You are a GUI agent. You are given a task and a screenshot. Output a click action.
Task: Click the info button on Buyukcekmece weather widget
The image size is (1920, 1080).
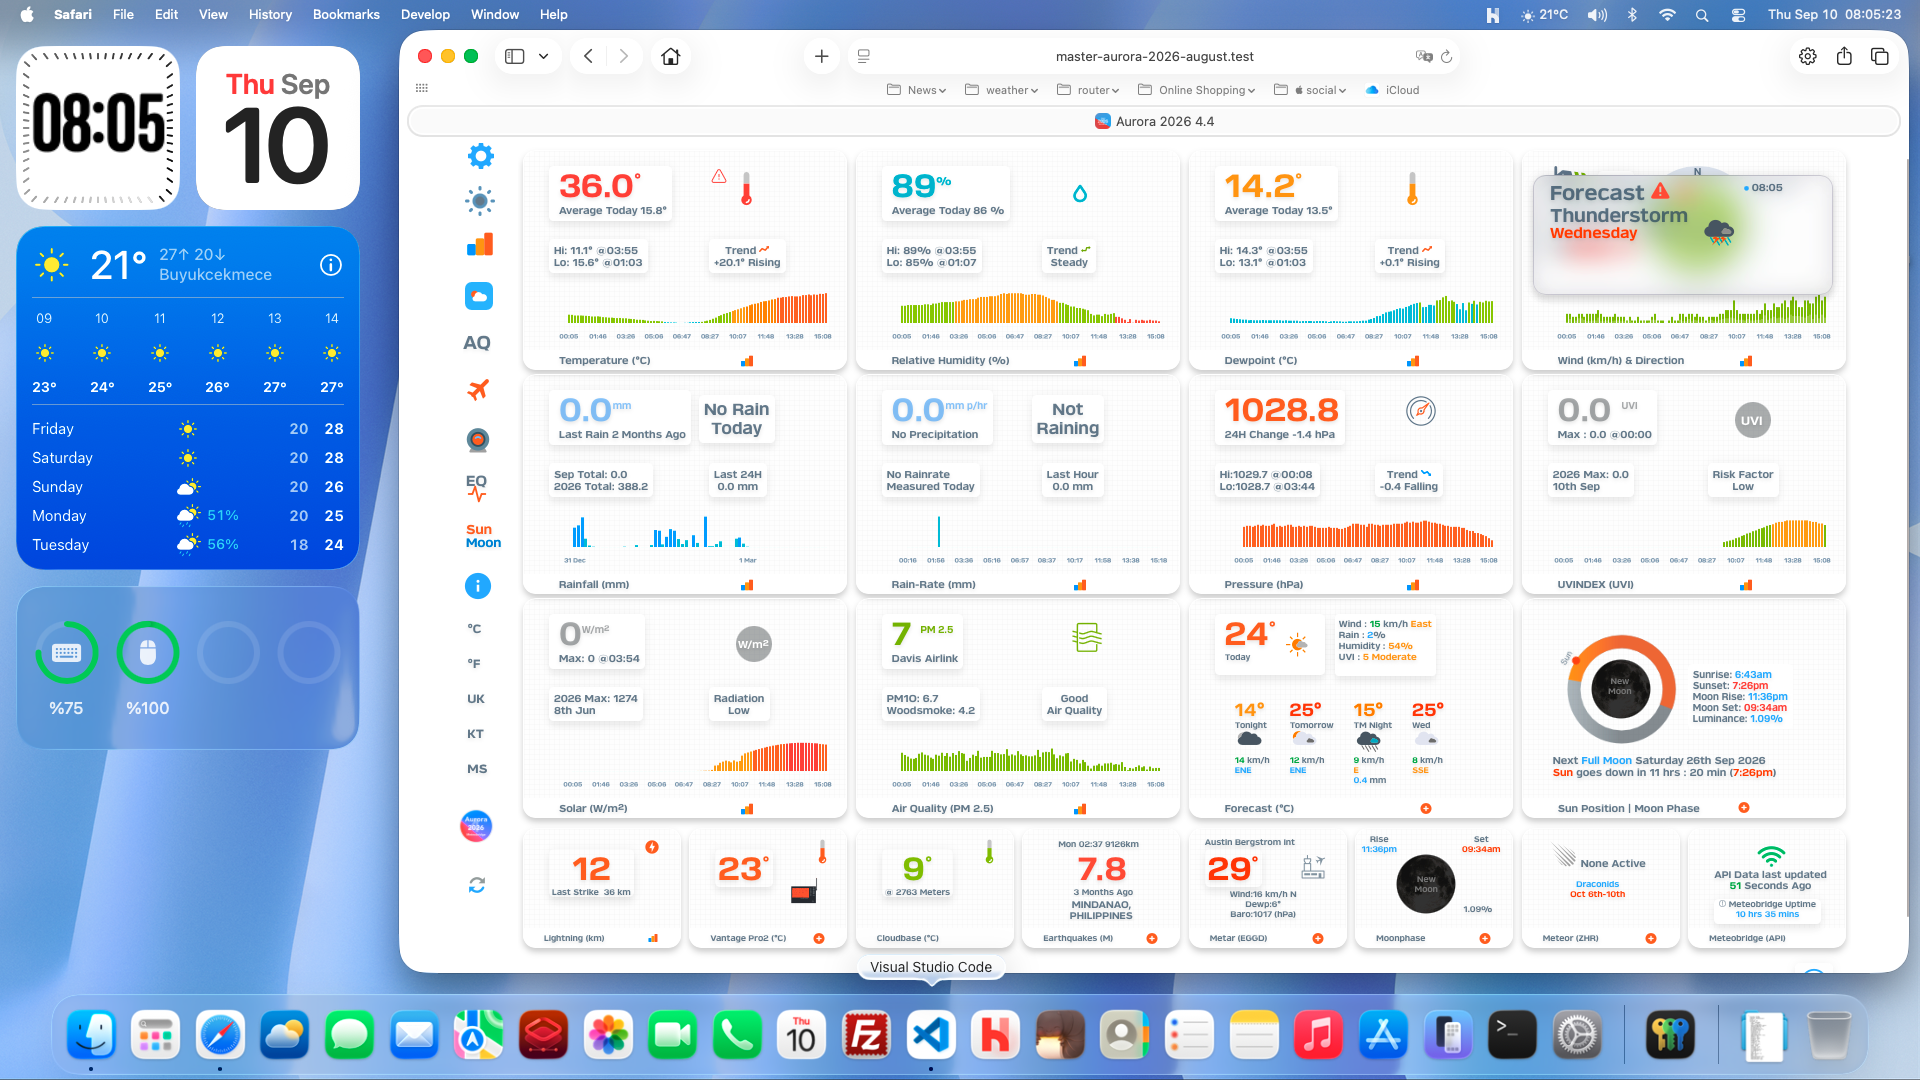[331, 265]
